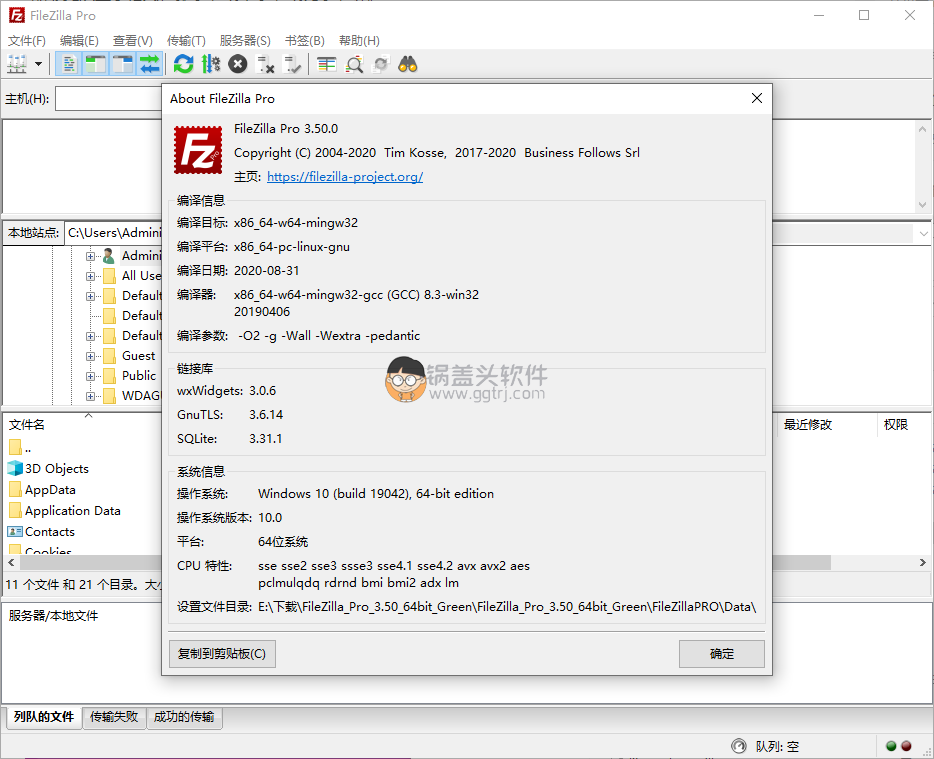
Task: Expand the All Users folder node
Action: 90,276
